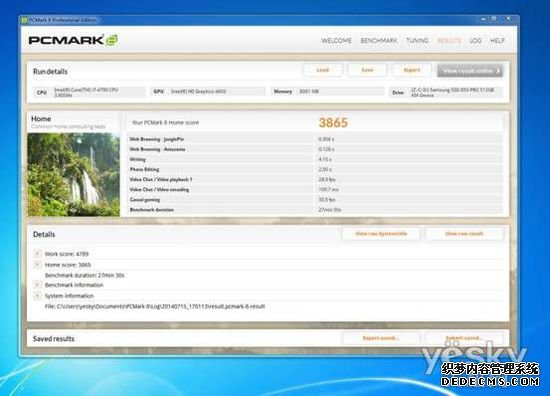Click the Save button in Run details

point(367,70)
